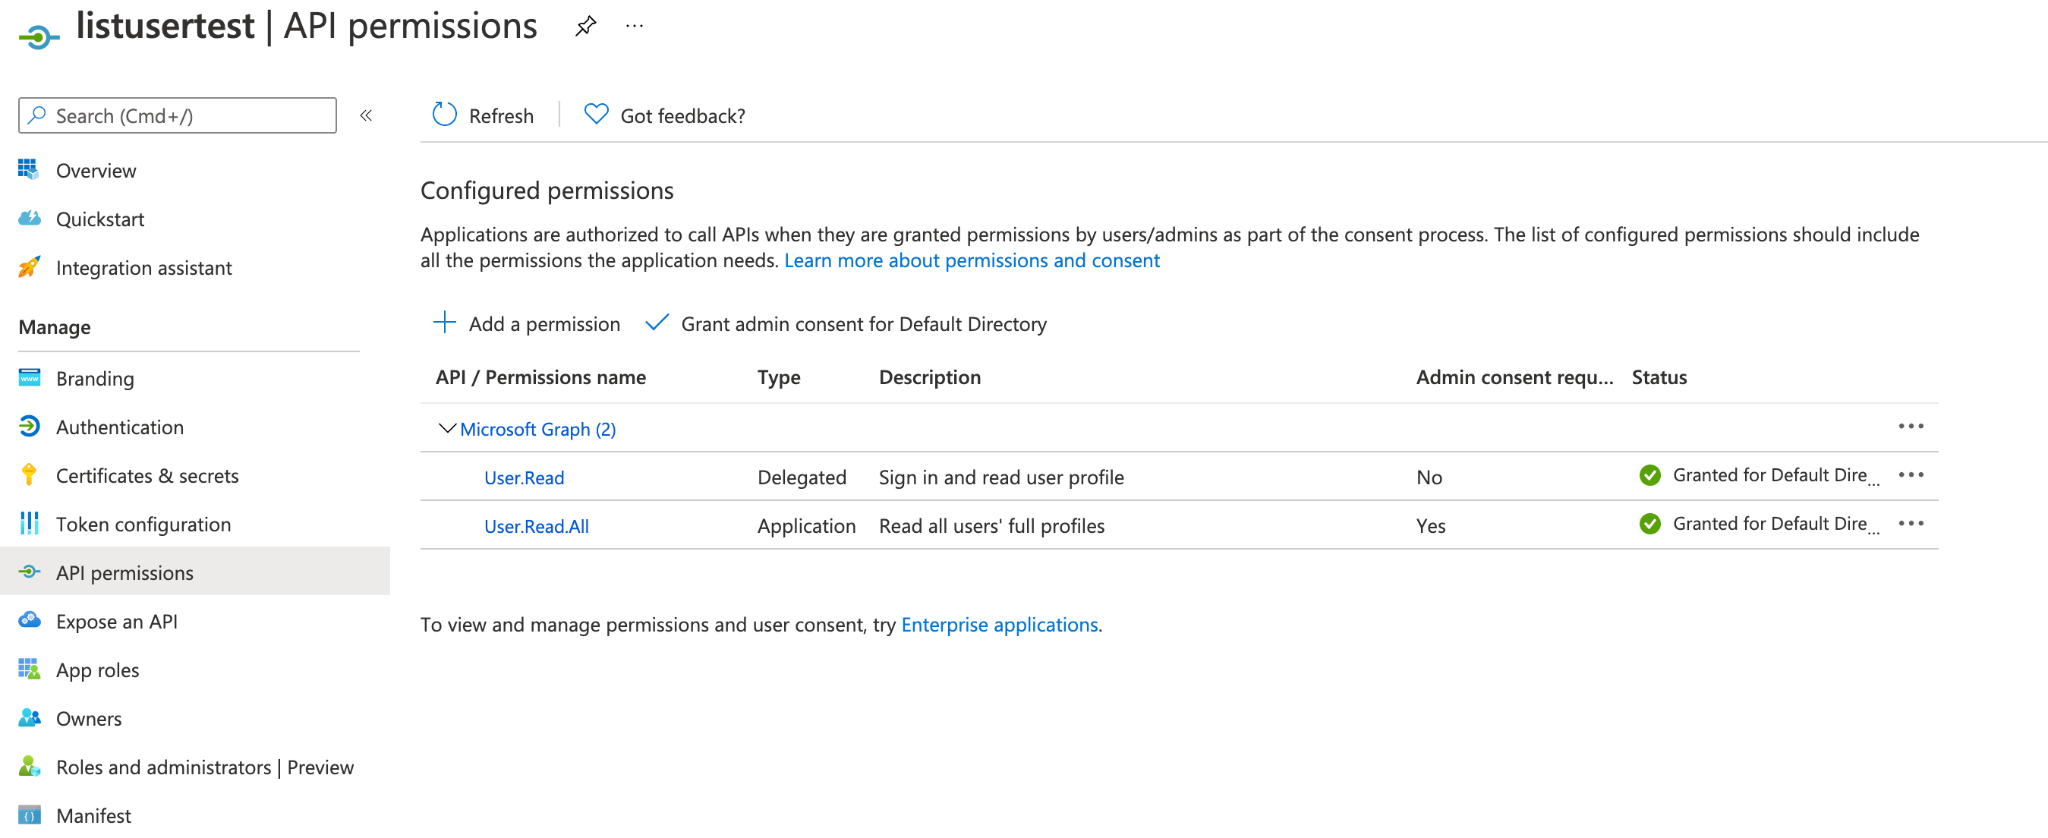The image size is (2048, 838).
Task: Go to Authentication in the Manage menu
Action: (x=119, y=427)
